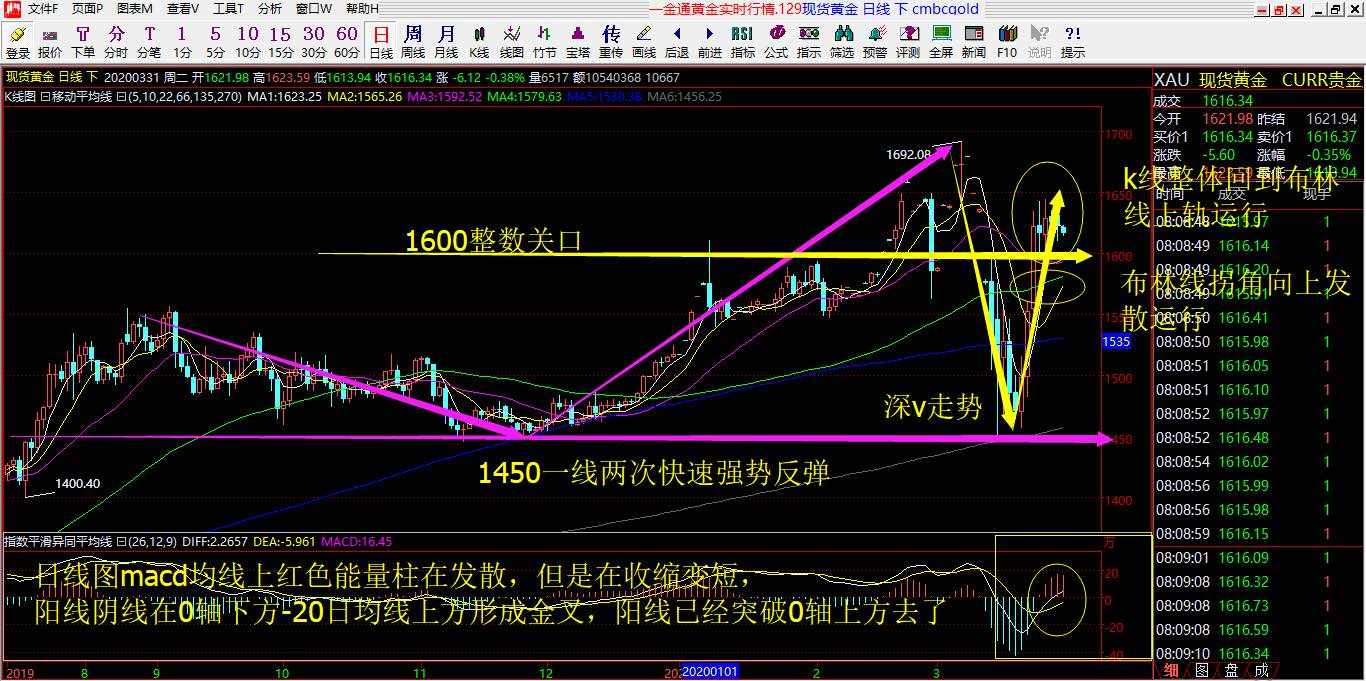This screenshot has height=681, width=1366.
Task: Select the 1分 one-minute period
Action: (x=182, y=42)
